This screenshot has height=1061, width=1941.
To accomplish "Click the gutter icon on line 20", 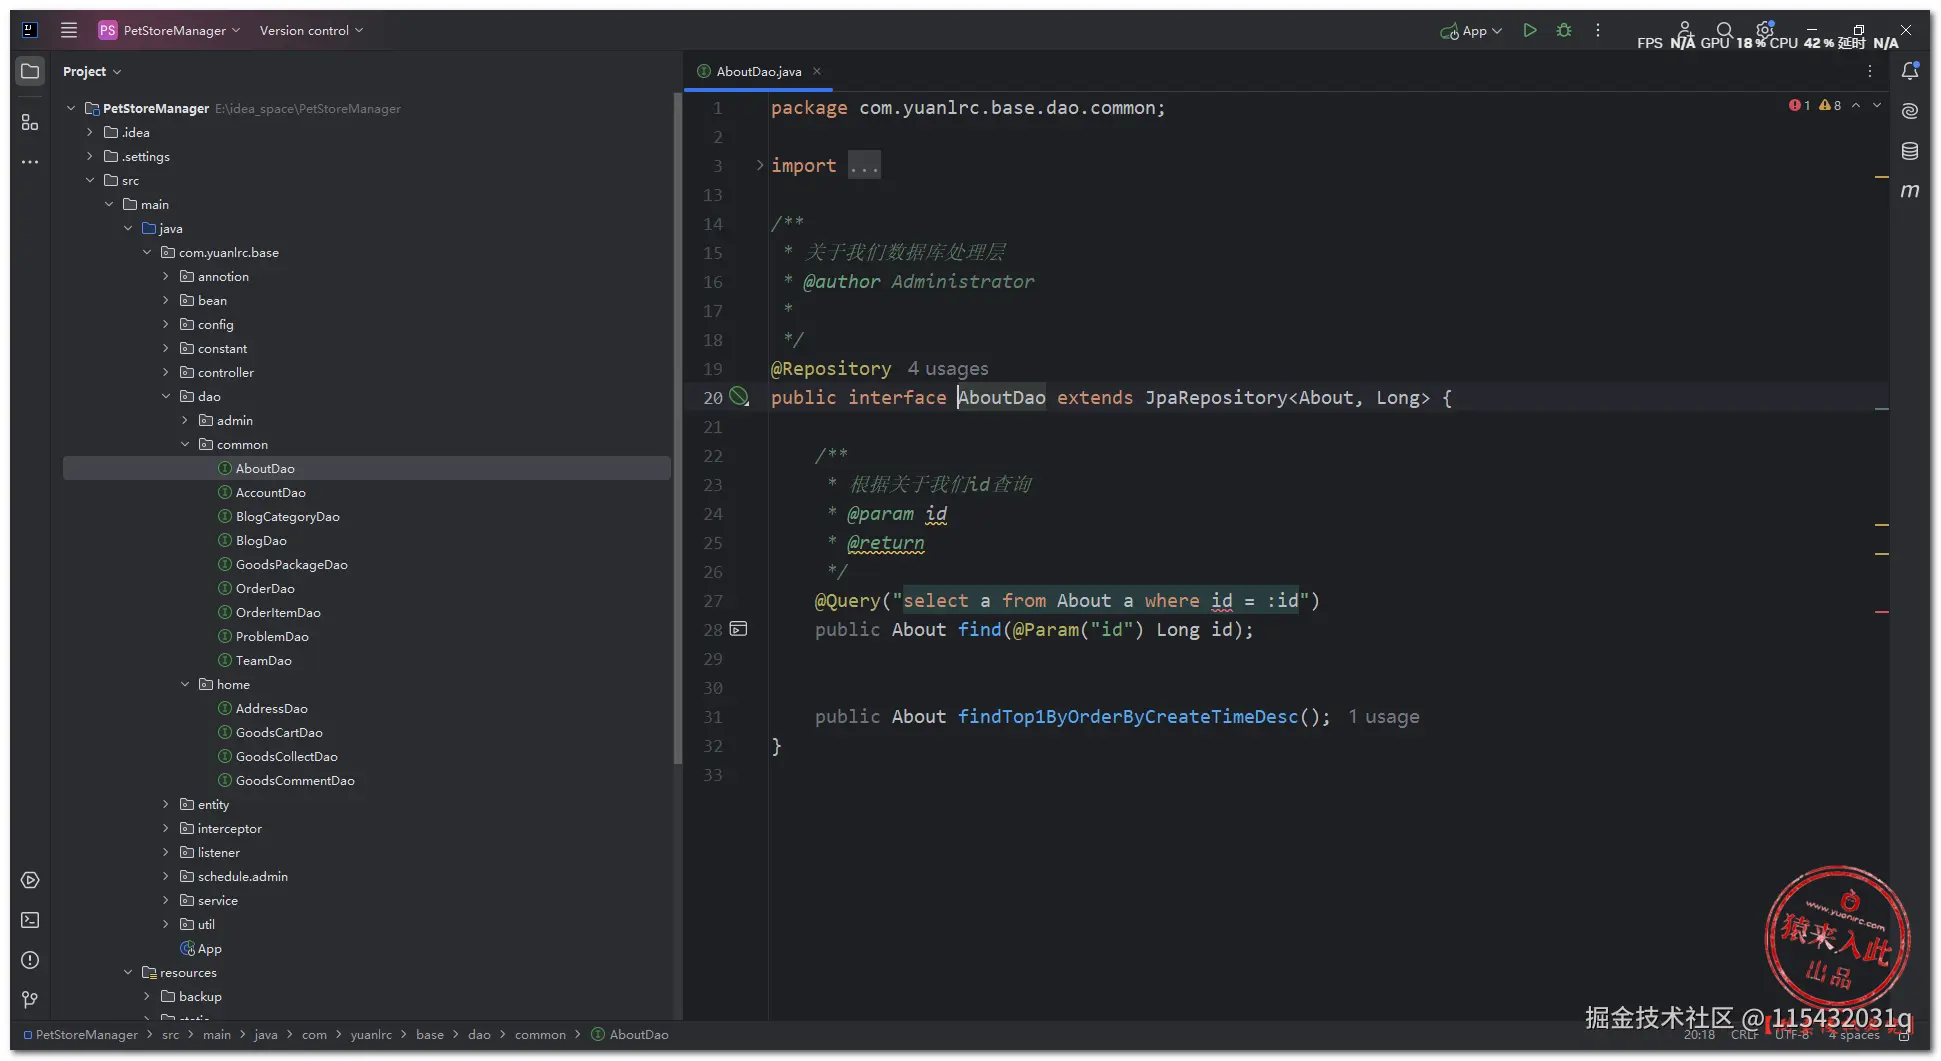I will [x=739, y=397].
